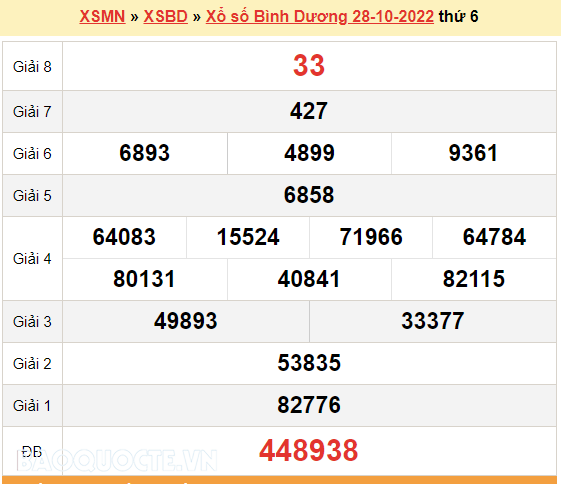The height and width of the screenshot is (484, 561).
Task: Click Giải 4 number 64784
Action: pos(494,237)
